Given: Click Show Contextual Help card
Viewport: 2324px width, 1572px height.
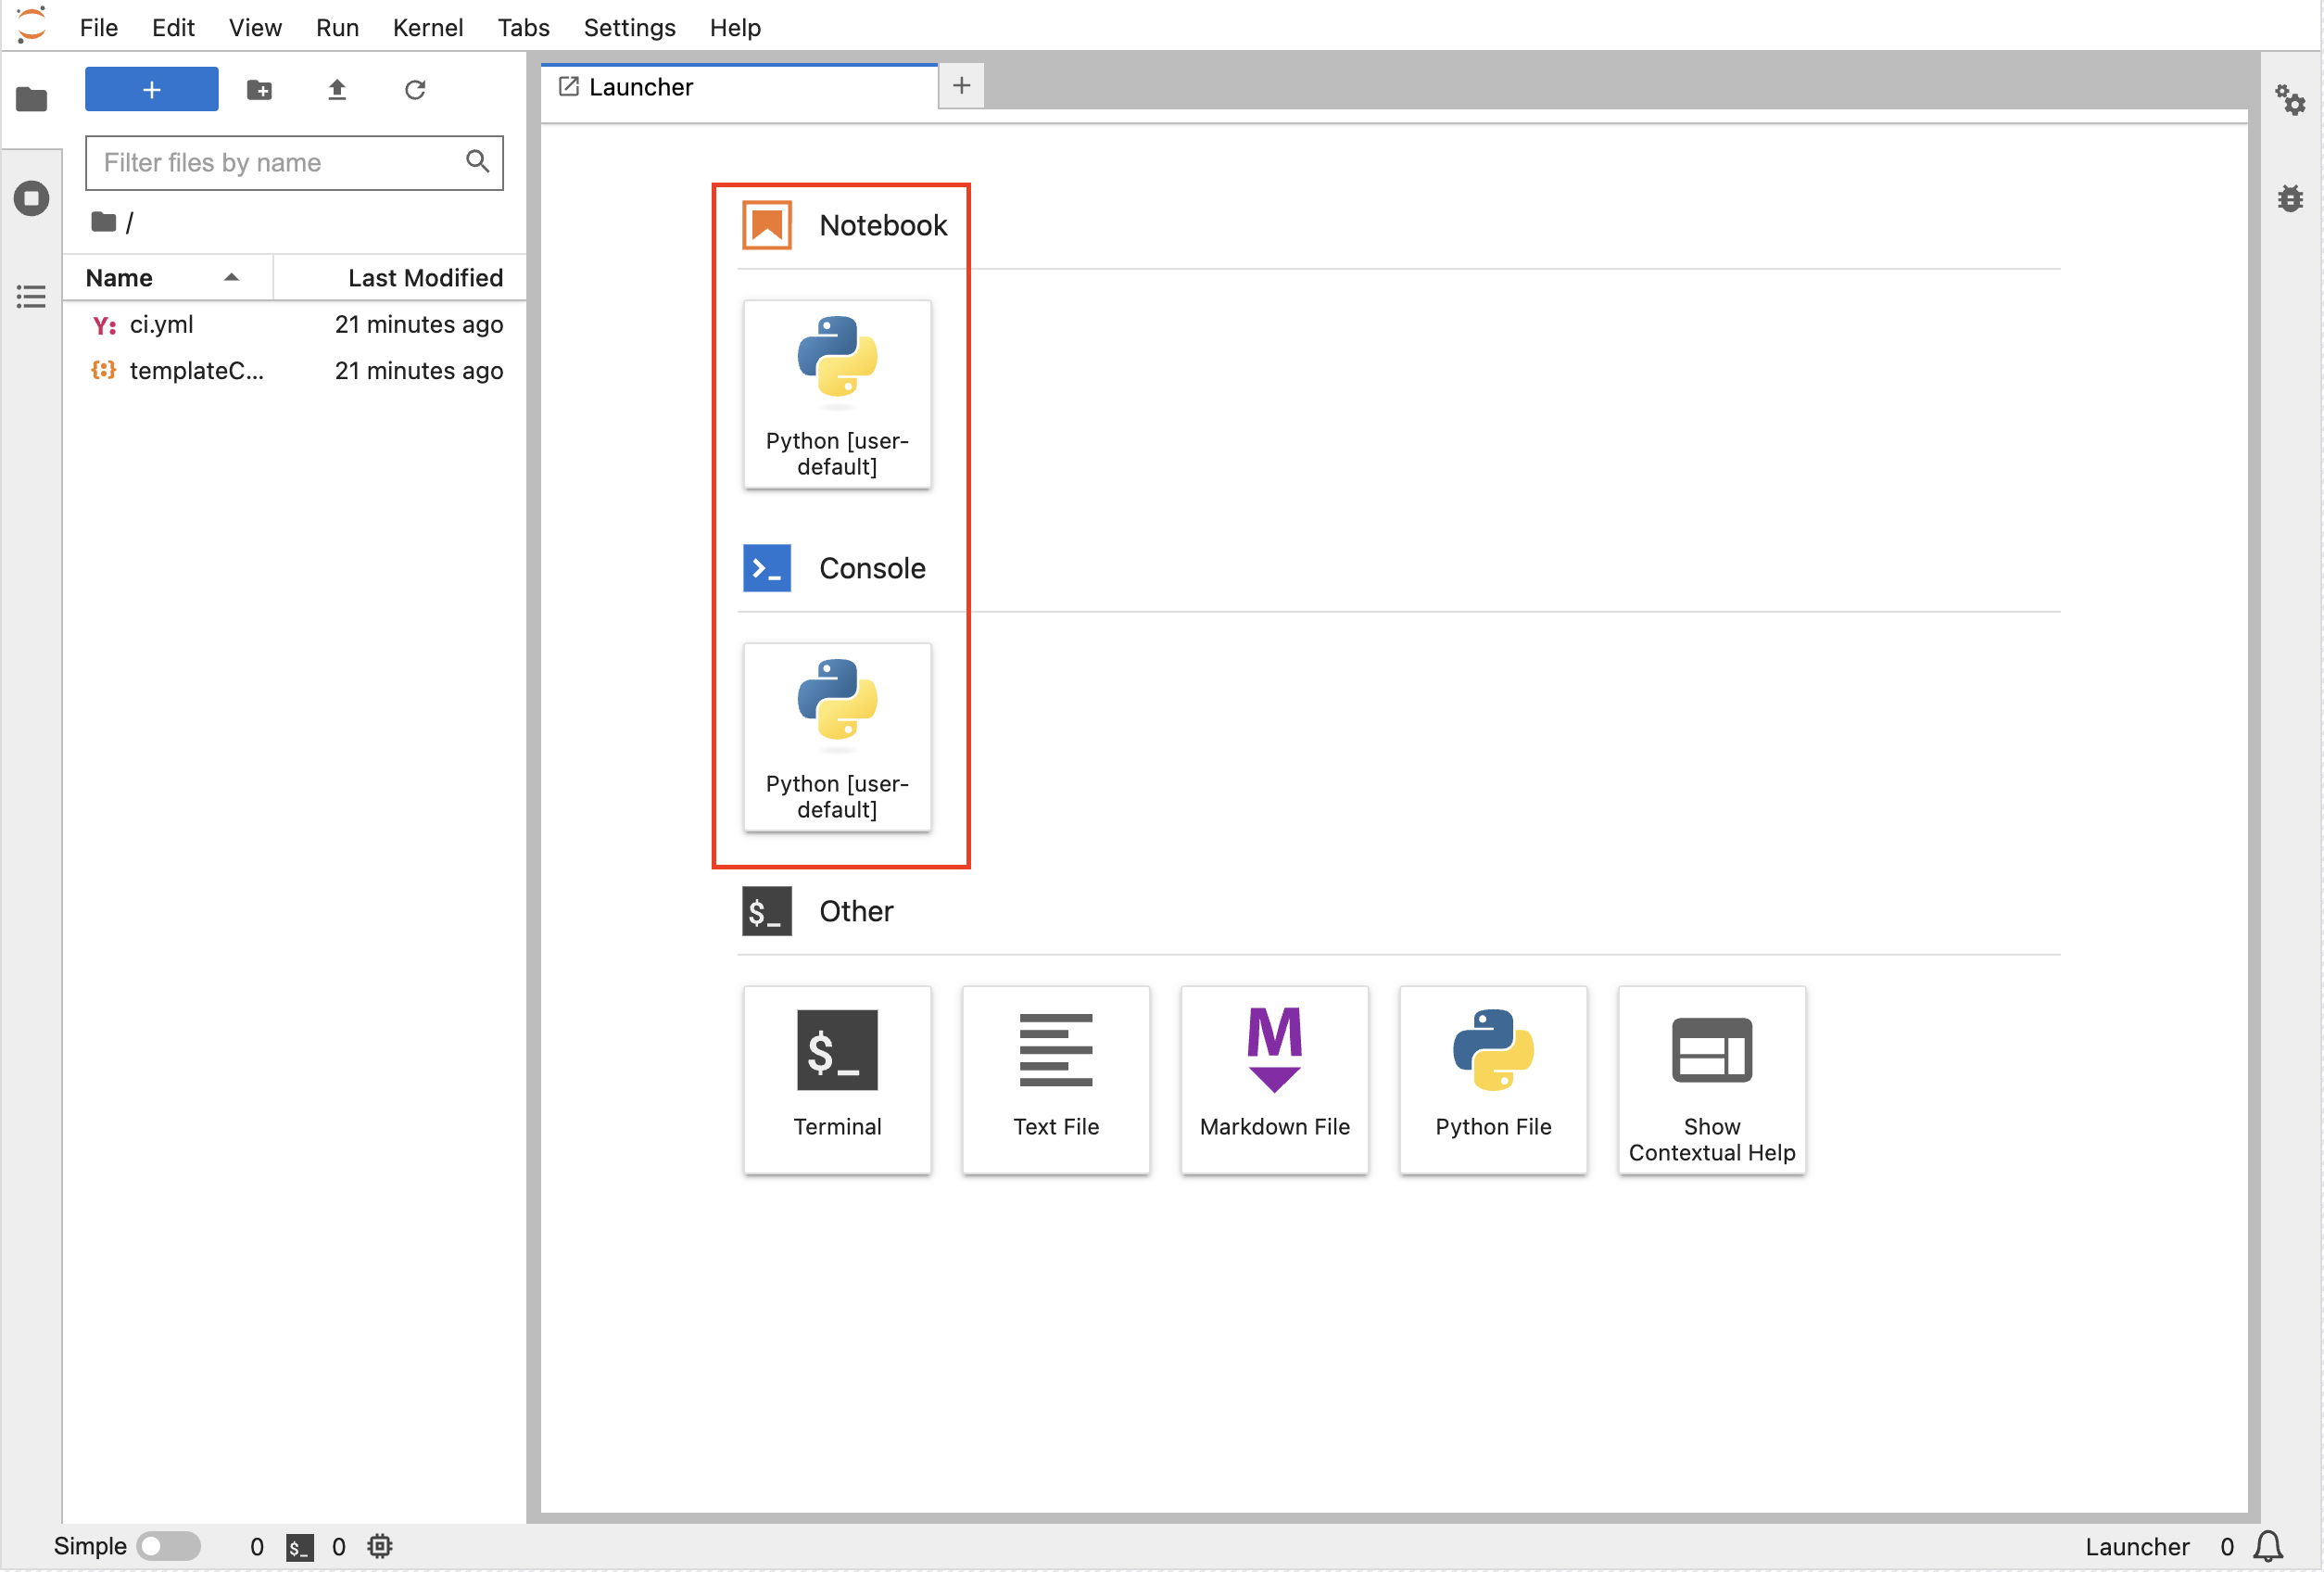Looking at the screenshot, I should [1712, 1080].
